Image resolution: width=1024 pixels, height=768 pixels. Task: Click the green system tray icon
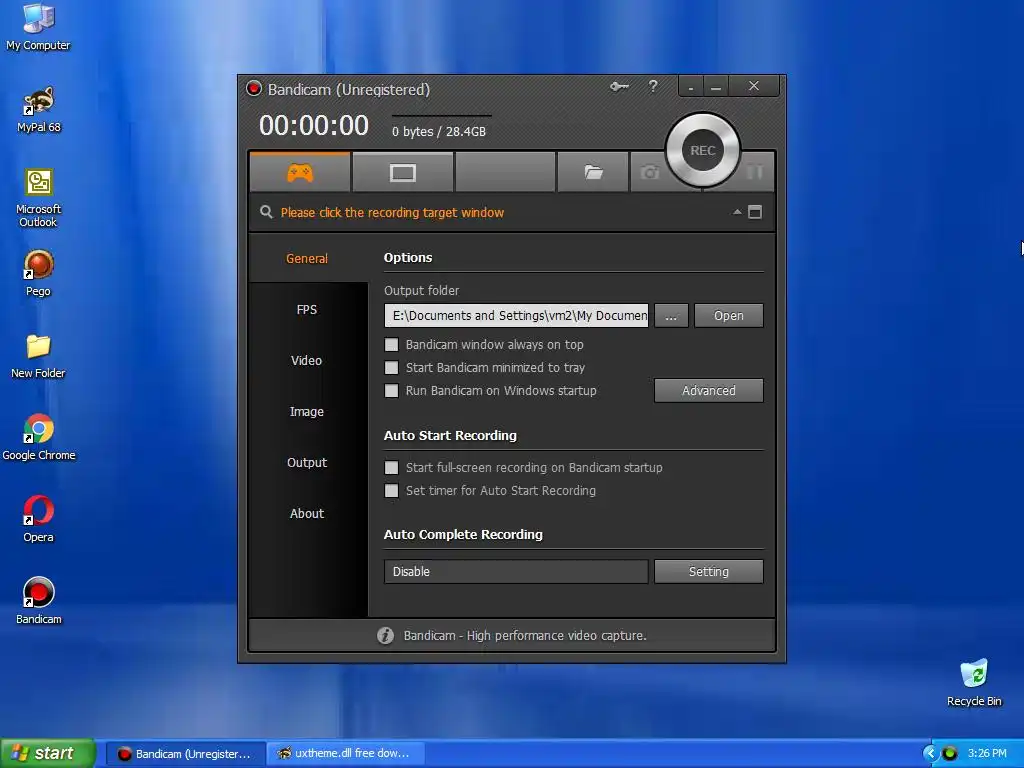pyautogui.click(x=950, y=754)
